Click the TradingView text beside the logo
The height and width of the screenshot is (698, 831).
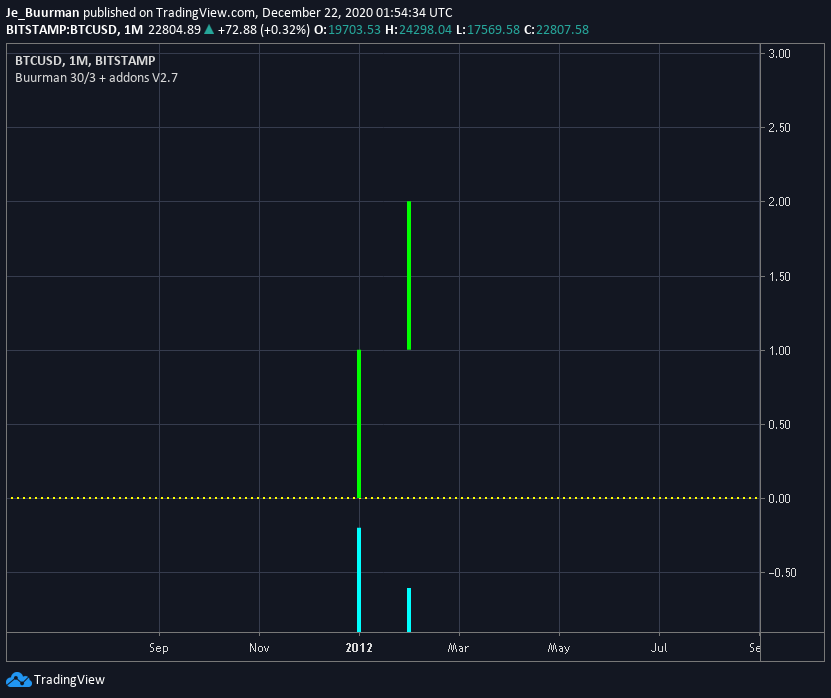coord(69,679)
